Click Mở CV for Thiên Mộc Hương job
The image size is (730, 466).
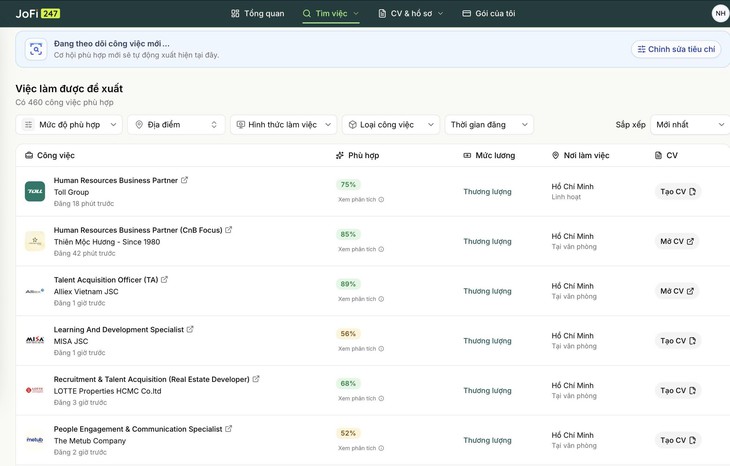(x=677, y=242)
